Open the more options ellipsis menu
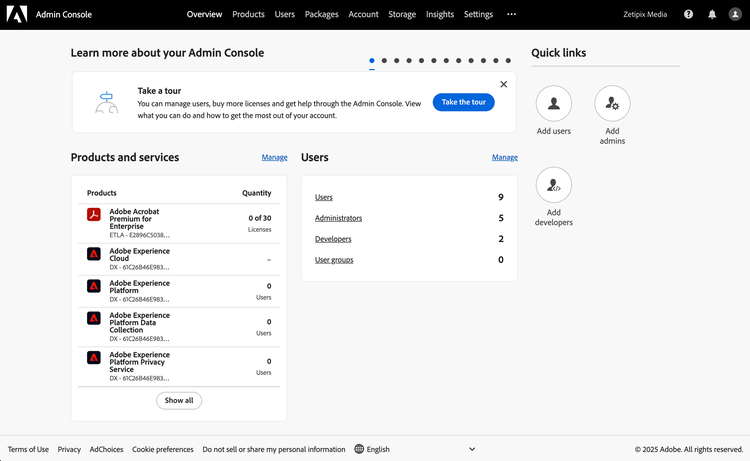Screen dimensions: 750x461 coord(512,14)
